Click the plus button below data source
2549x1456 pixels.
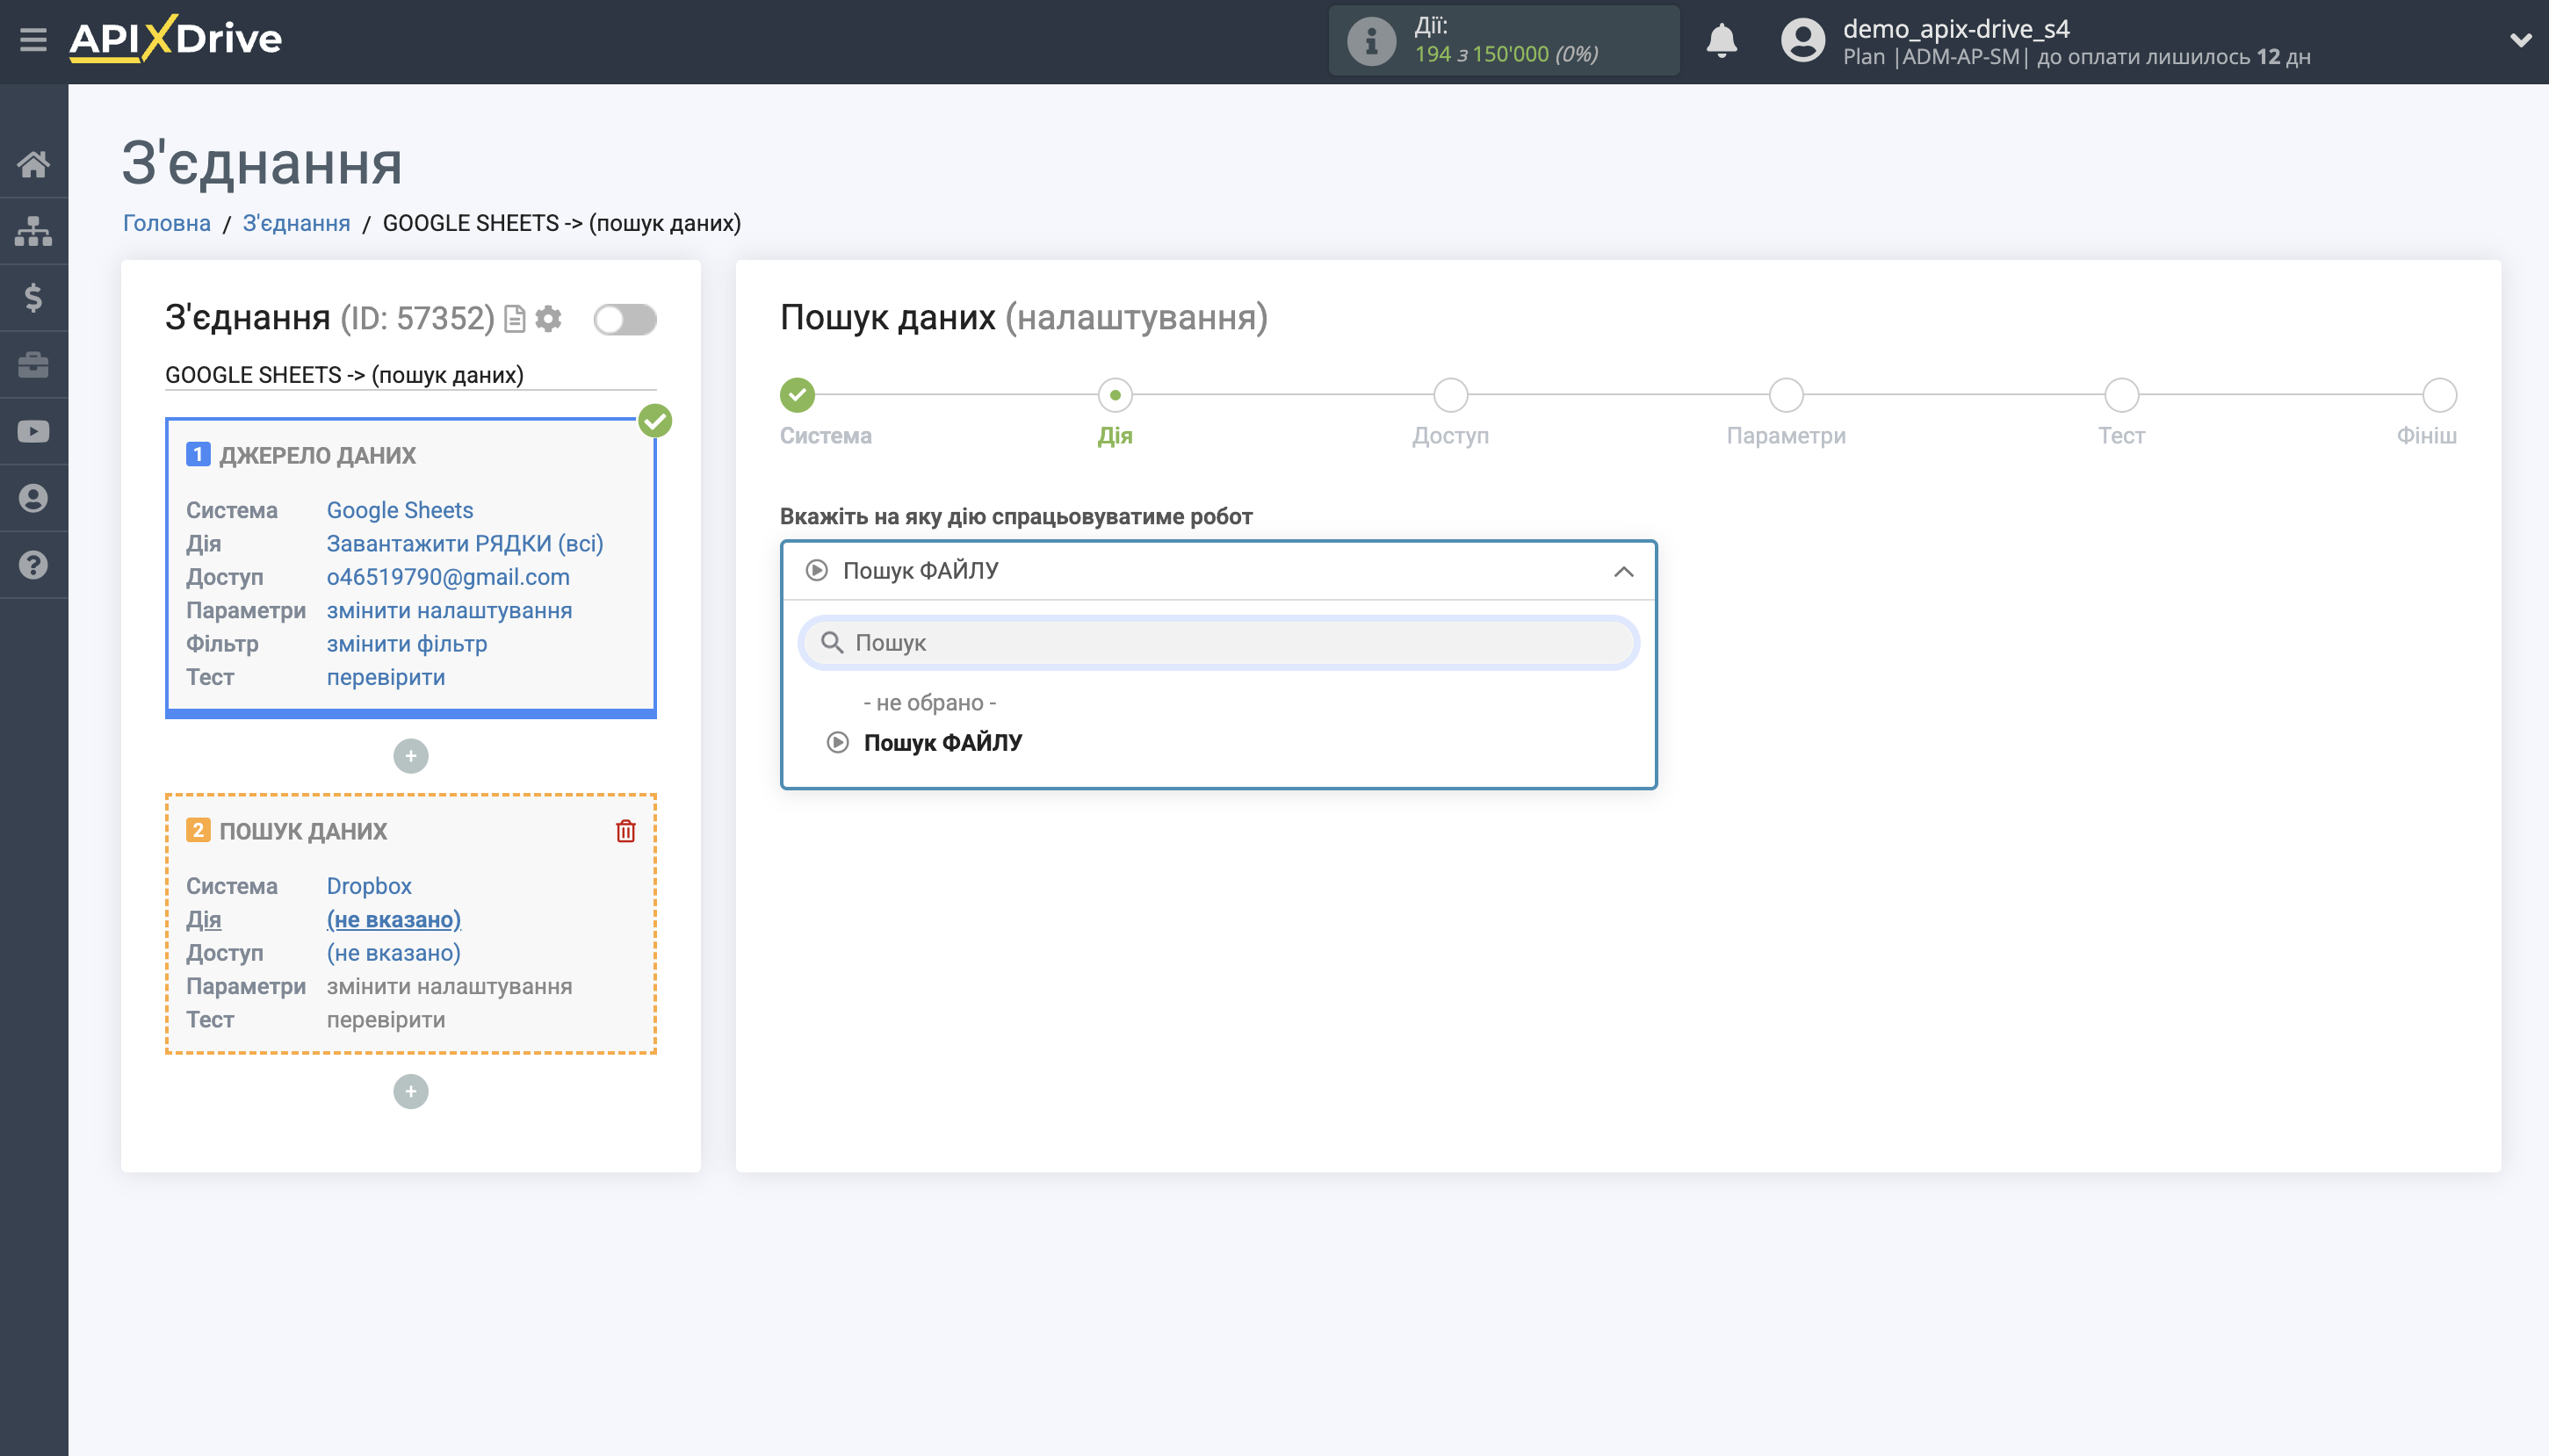[x=410, y=755]
